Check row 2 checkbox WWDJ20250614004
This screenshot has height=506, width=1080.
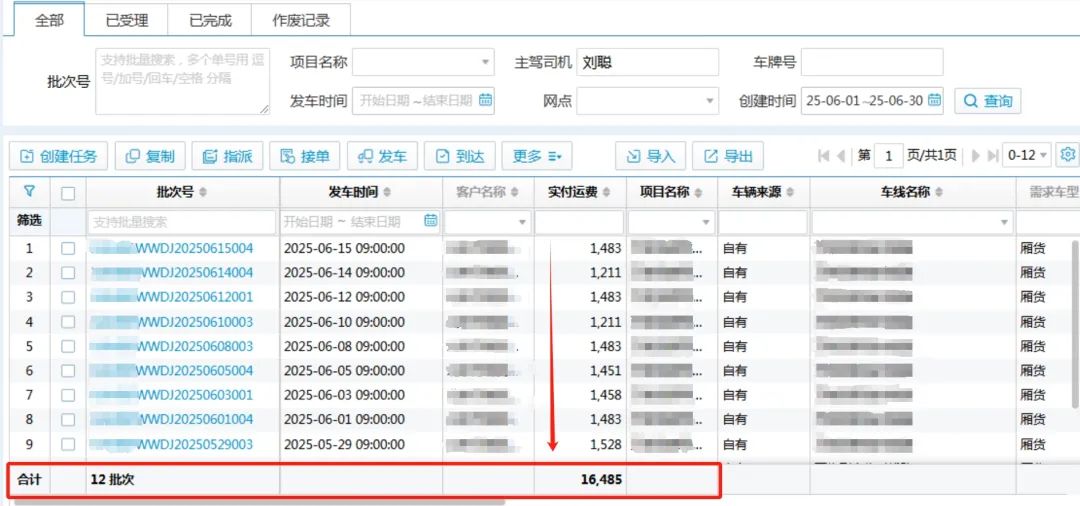click(x=68, y=273)
